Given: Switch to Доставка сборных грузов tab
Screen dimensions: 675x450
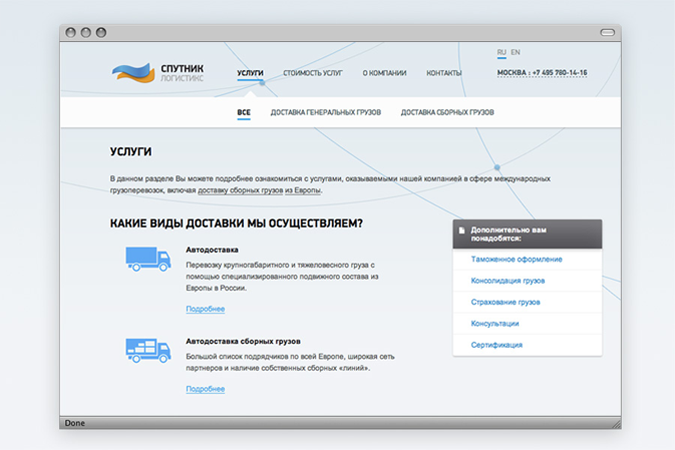Looking at the screenshot, I should tap(447, 113).
